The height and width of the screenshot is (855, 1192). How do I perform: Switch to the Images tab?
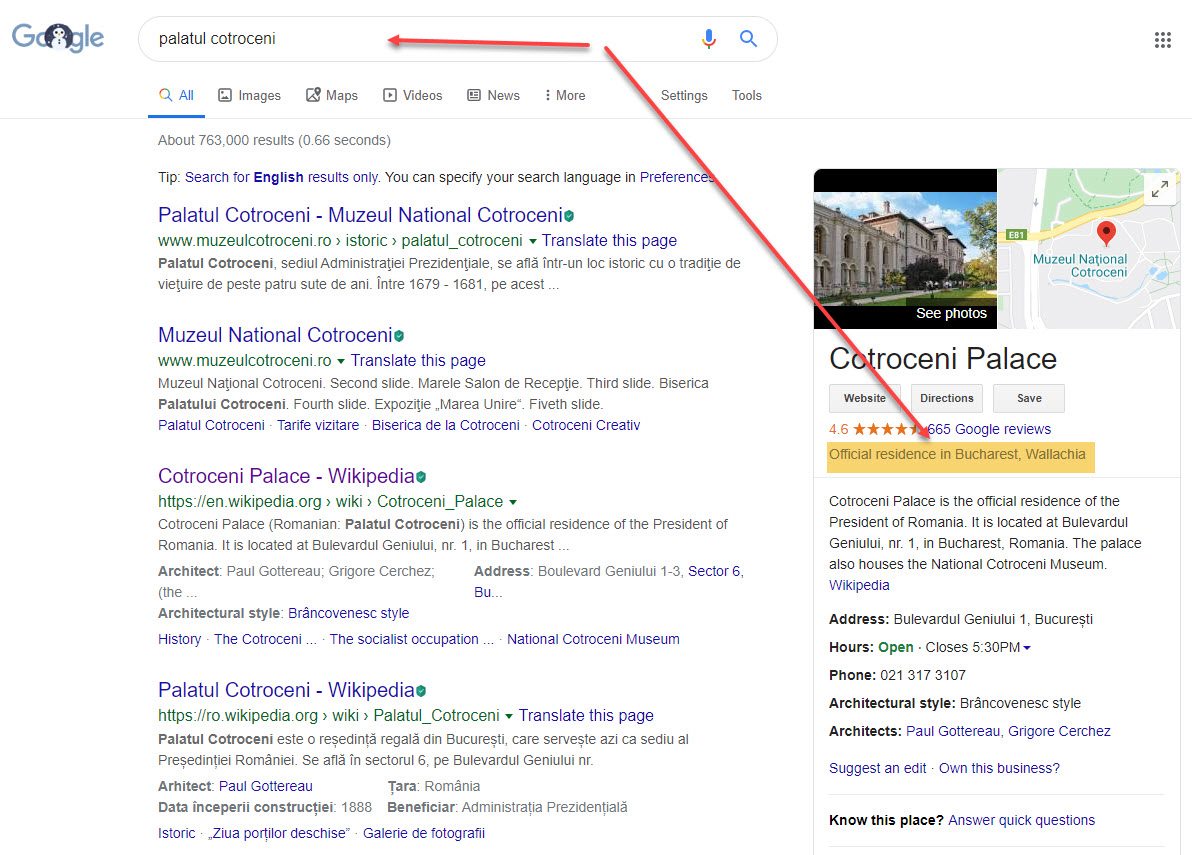pos(249,96)
